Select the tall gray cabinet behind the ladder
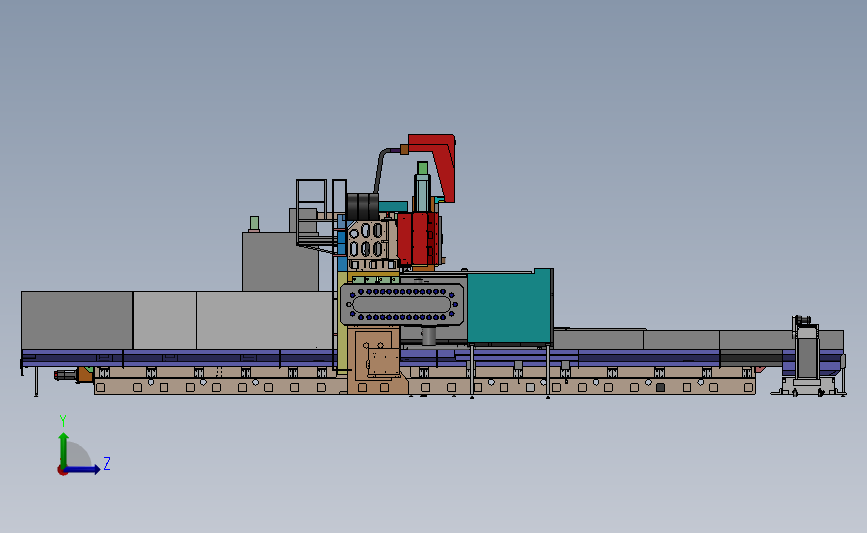This screenshot has height=533, width=867. coord(280,261)
